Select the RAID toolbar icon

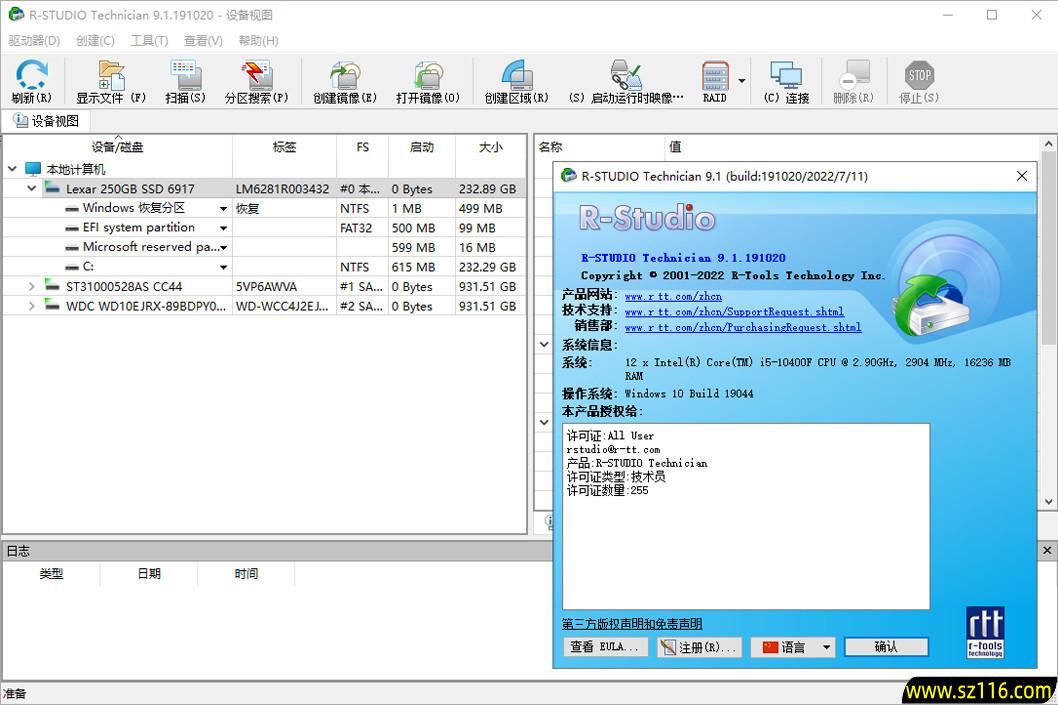click(x=715, y=80)
